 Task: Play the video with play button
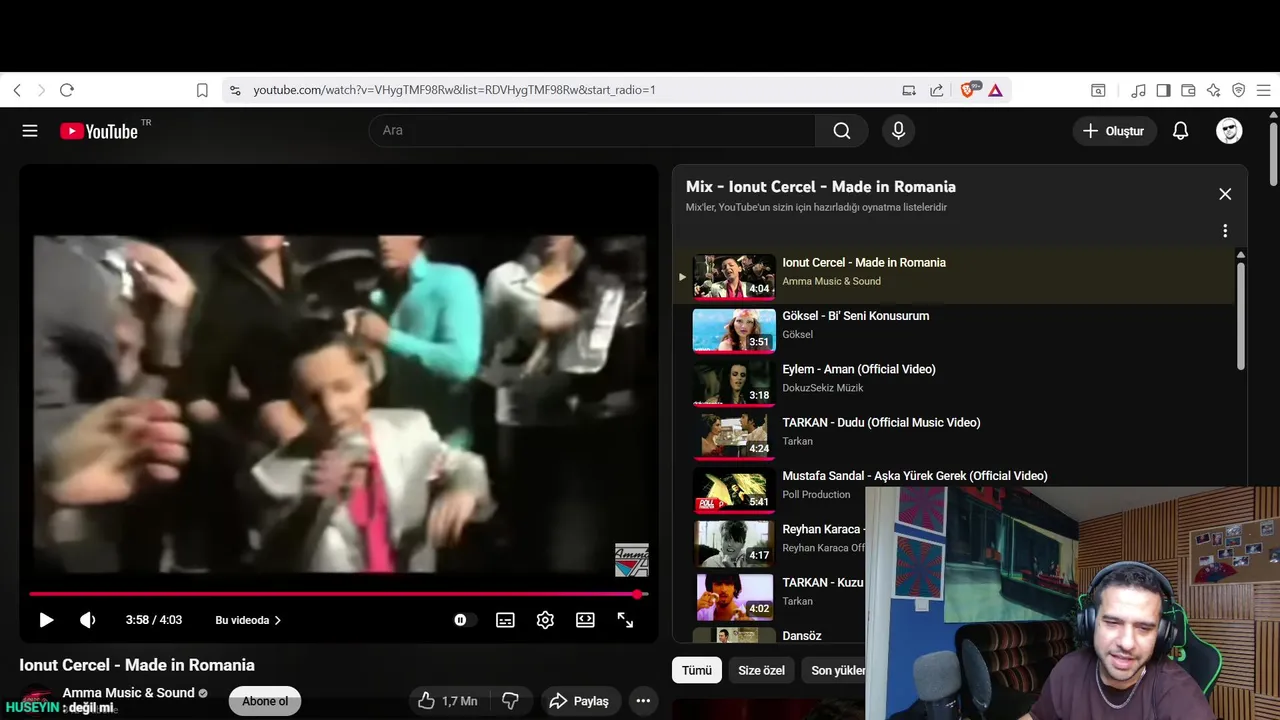coord(46,620)
